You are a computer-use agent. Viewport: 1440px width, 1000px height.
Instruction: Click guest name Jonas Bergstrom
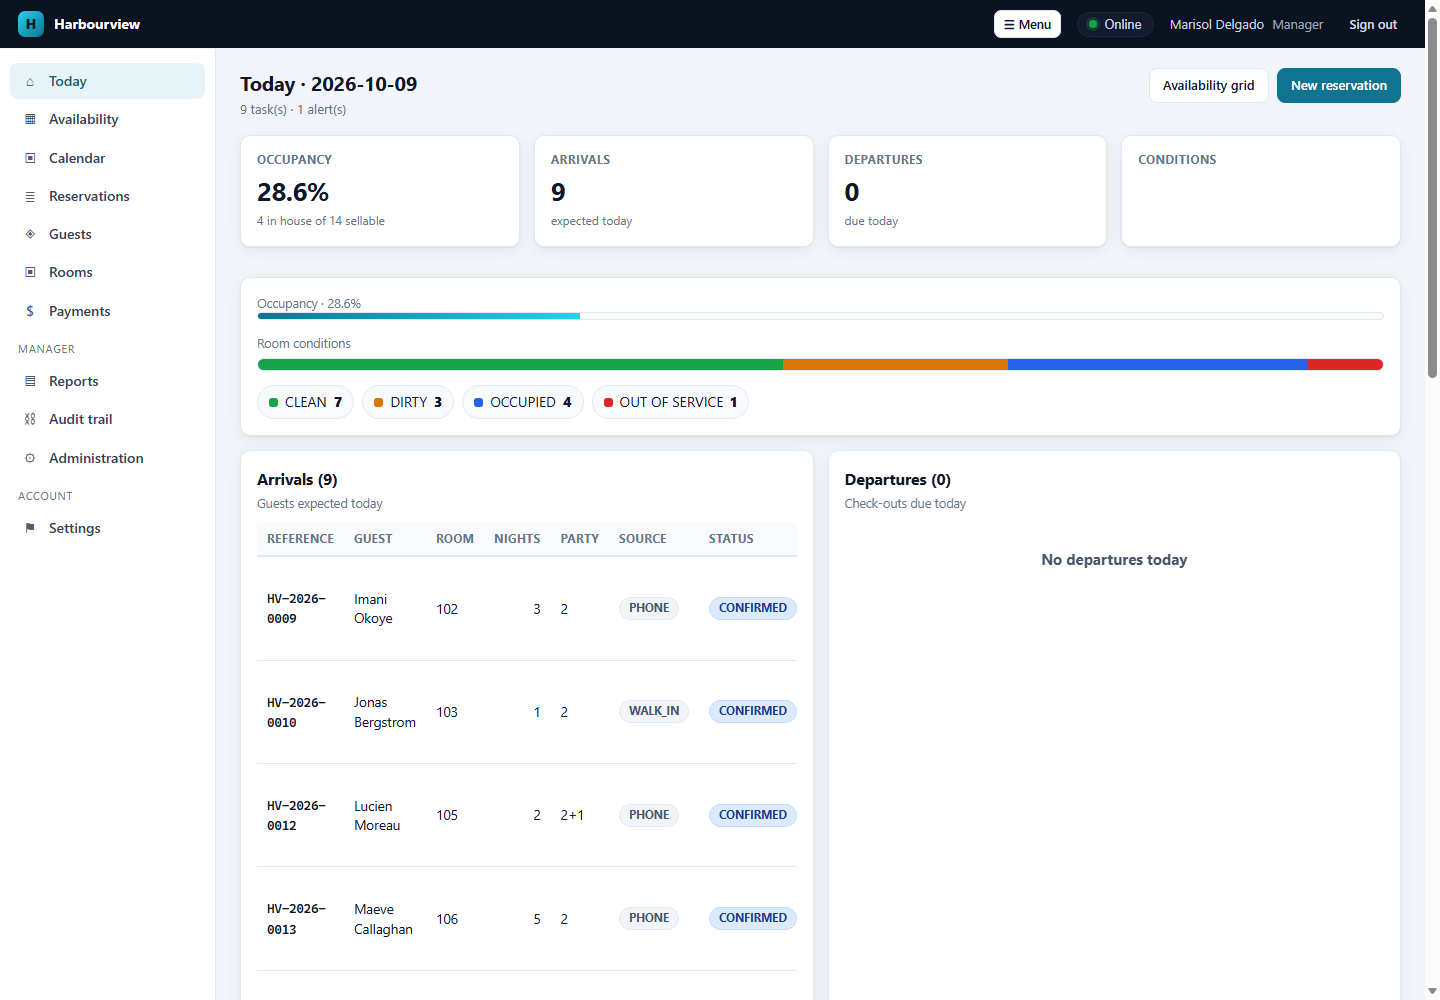pos(385,712)
